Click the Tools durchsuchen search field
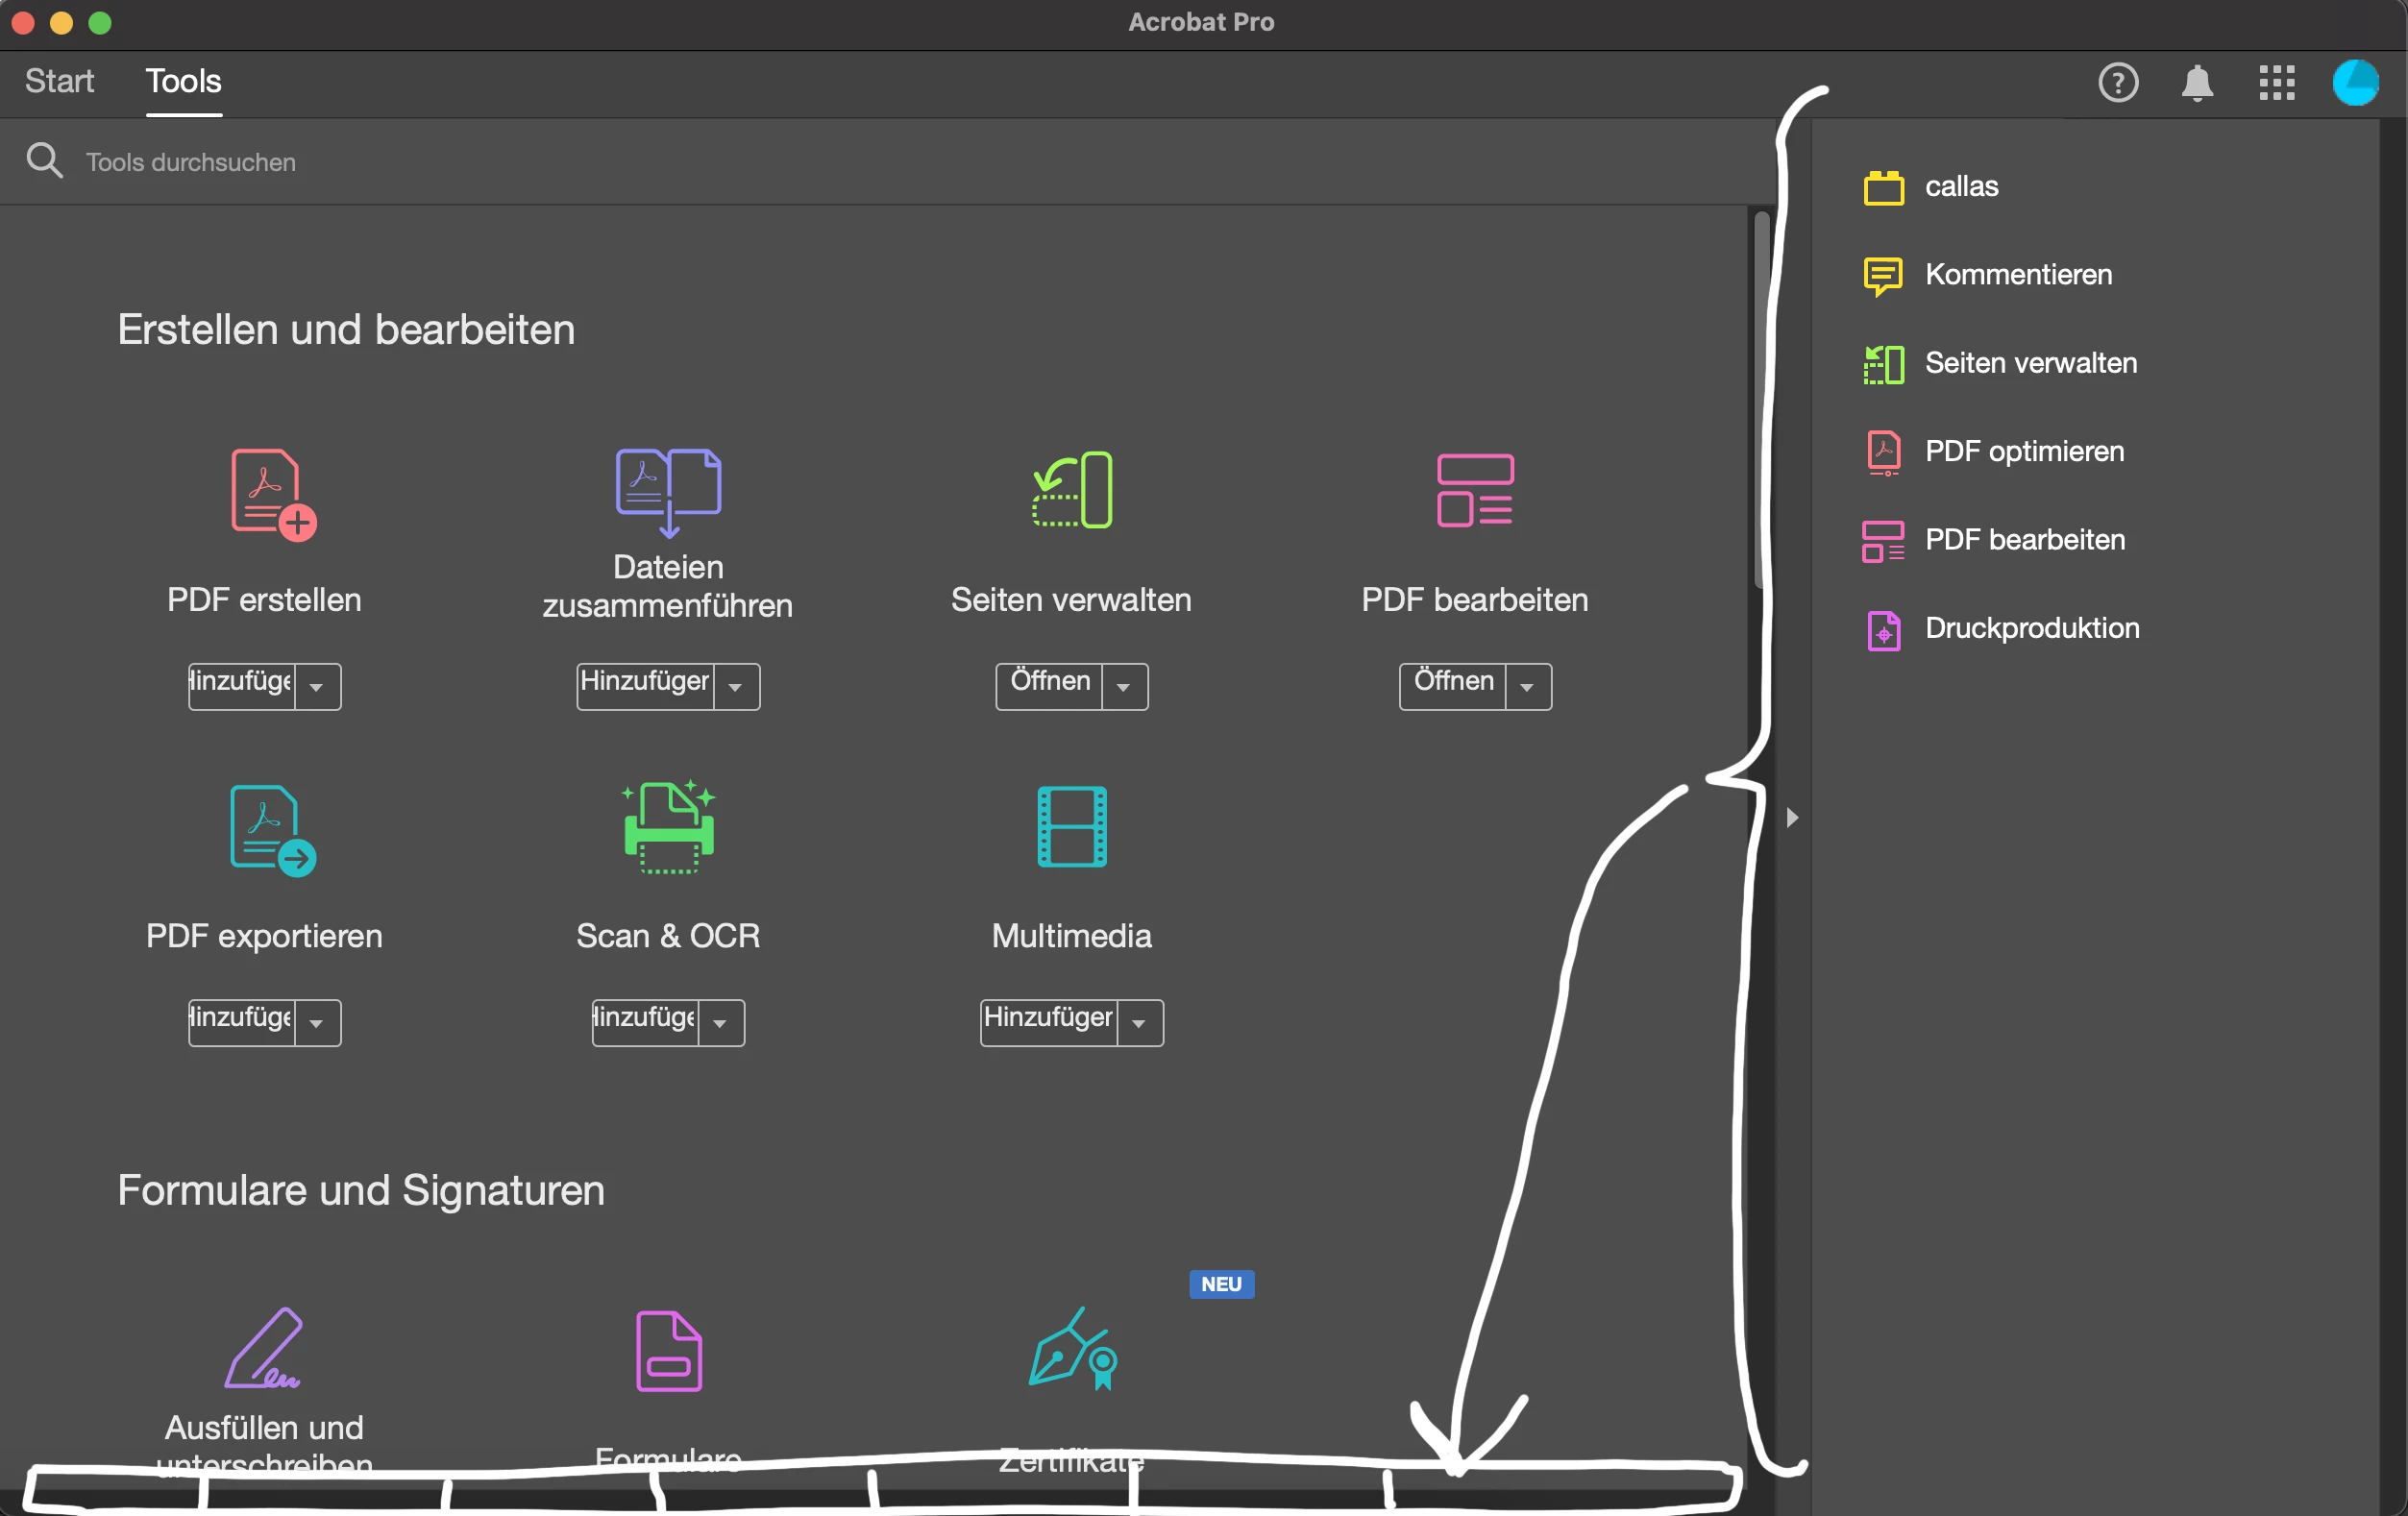Screen dimensions: 2408x1516 [x=190, y=162]
